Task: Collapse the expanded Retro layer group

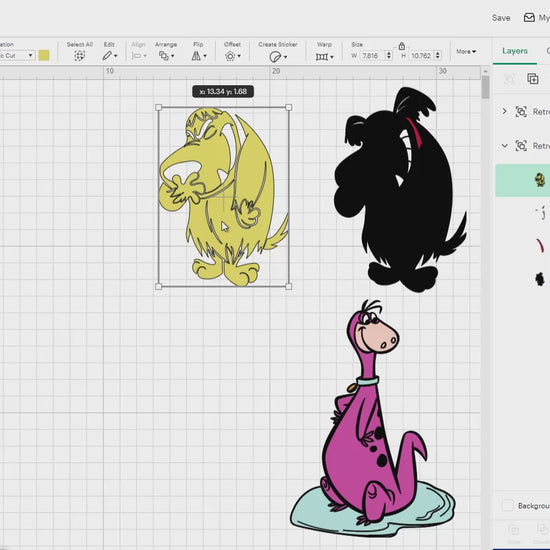Action: pyautogui.click(x=504, y=145)
